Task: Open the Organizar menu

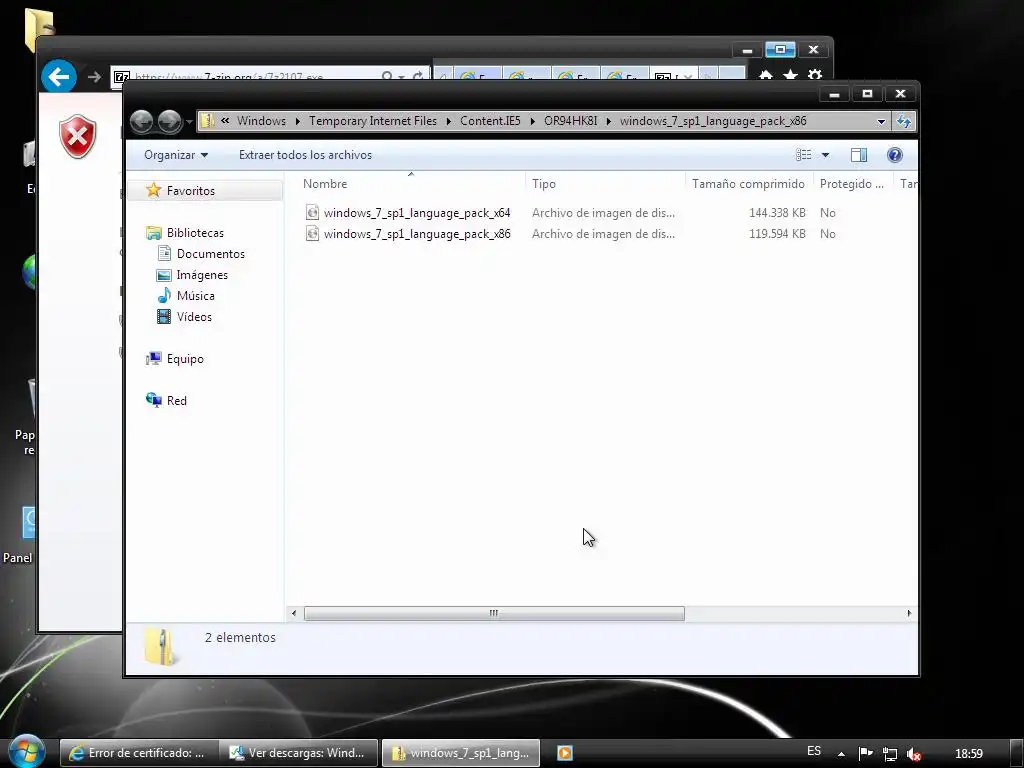Action: click(176, 155)
